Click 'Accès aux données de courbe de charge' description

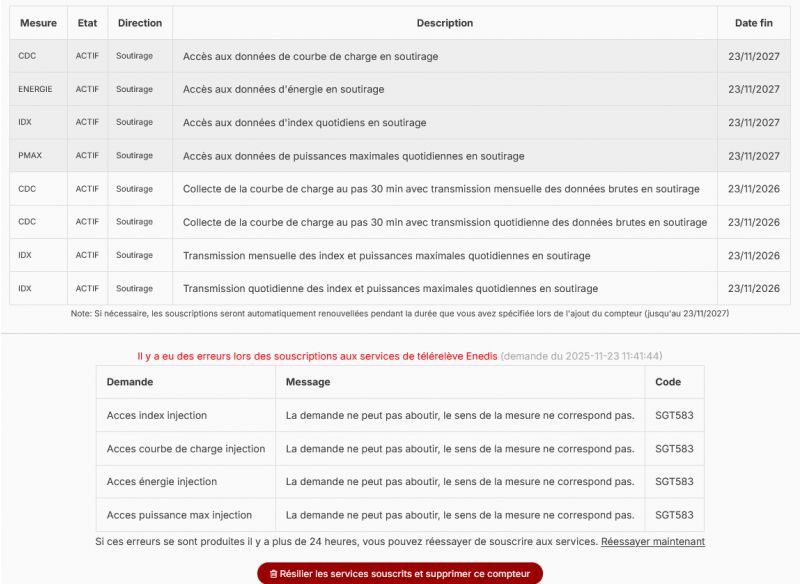(x=310, y=56)
